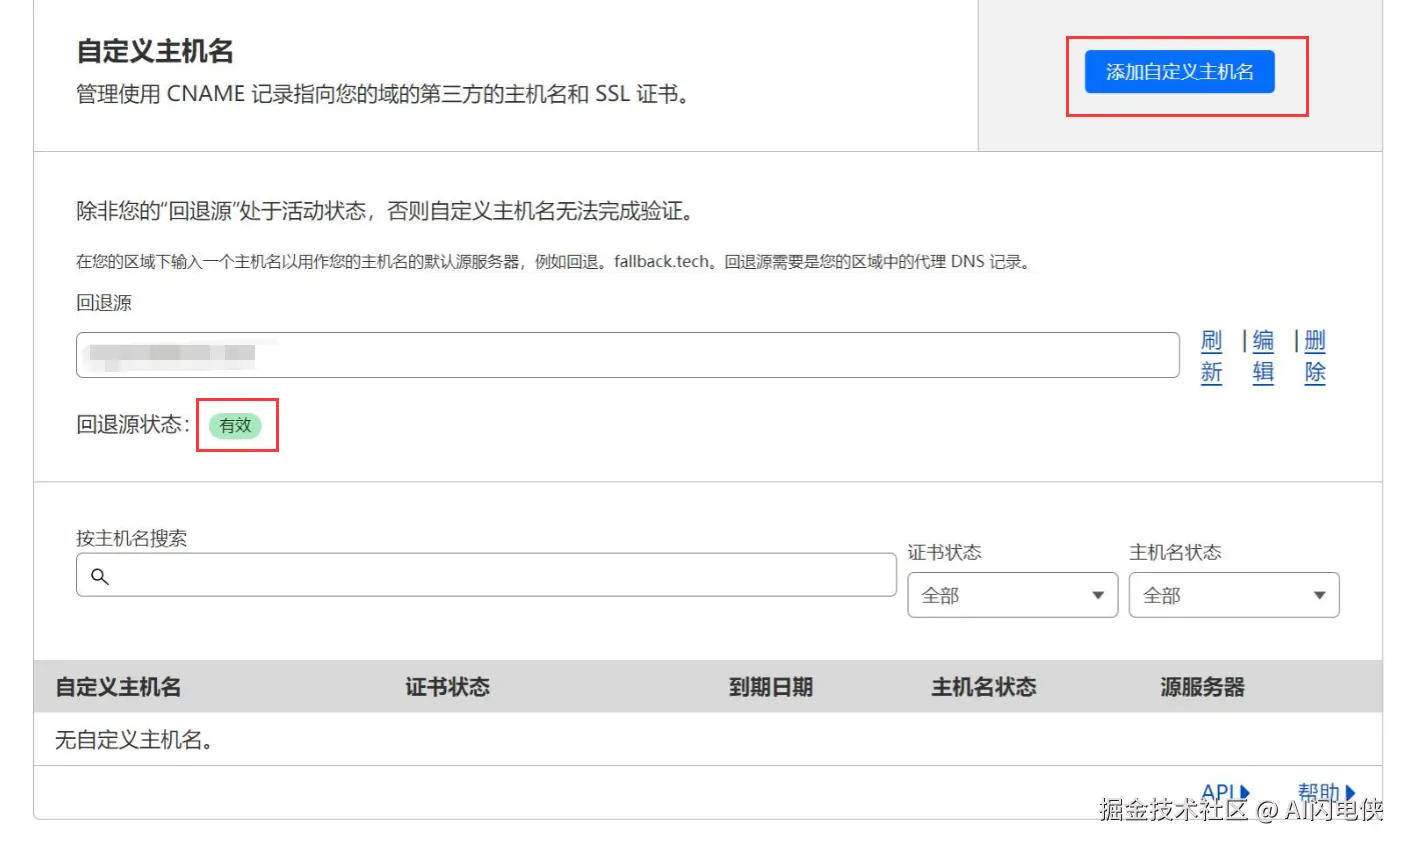Expand the 帮助 link at bottom
The width and height of the screenshot is (1407, 847).
pyautogui.click(x=1327, y=793)
